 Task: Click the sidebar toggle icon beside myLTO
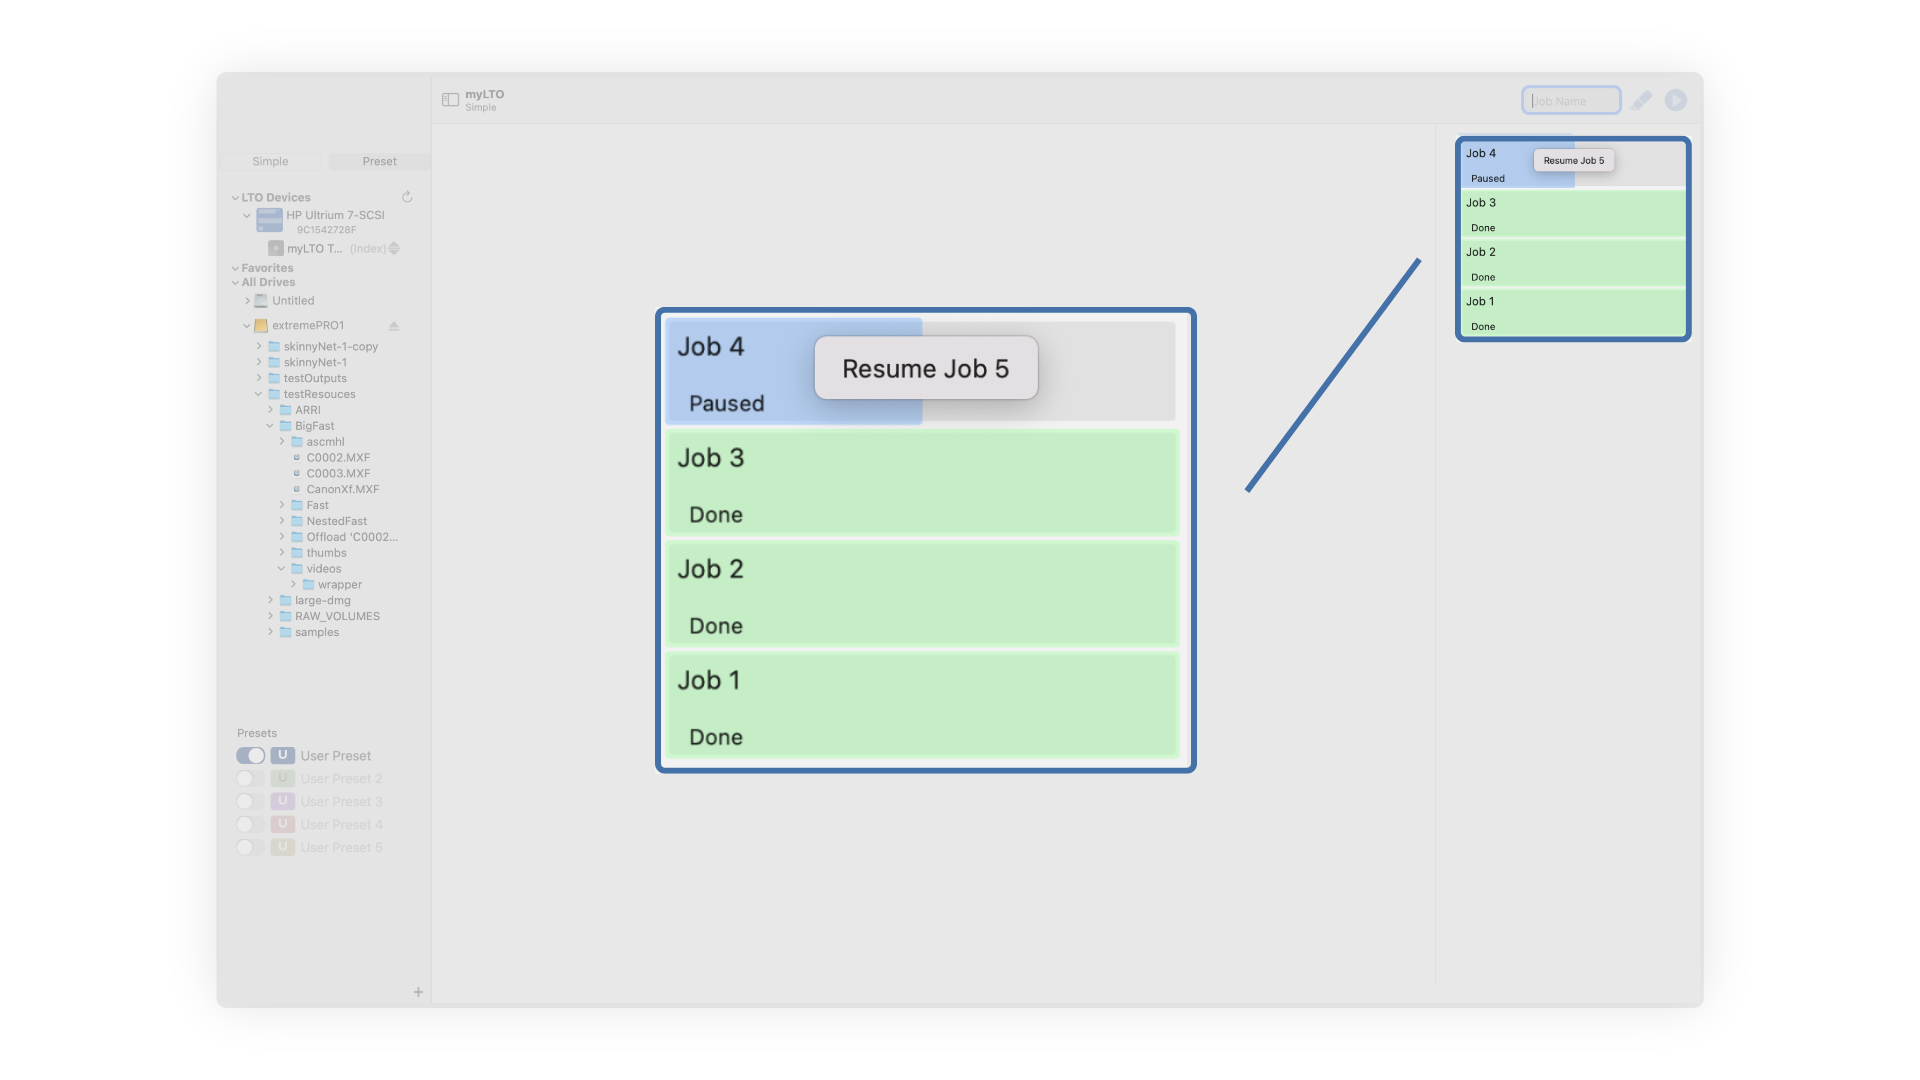click(450, 100)
